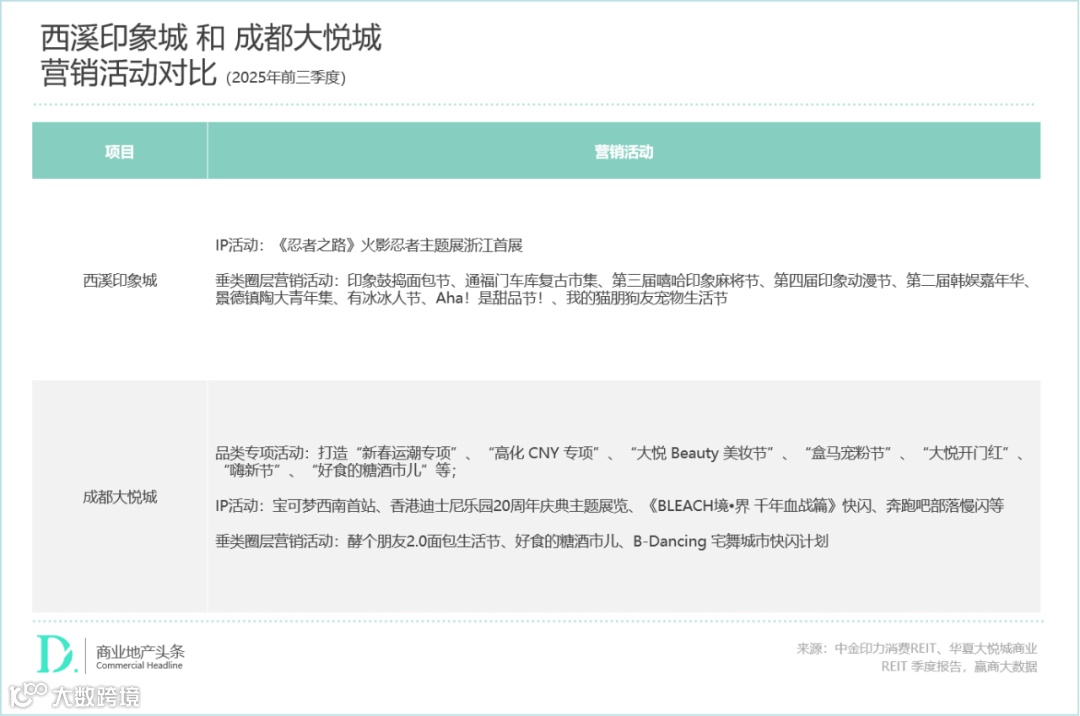The width and height of the screenshot is (1080, 716).
Task: Select the 成都大悦城 row label
Action: [x=120, y=496]
